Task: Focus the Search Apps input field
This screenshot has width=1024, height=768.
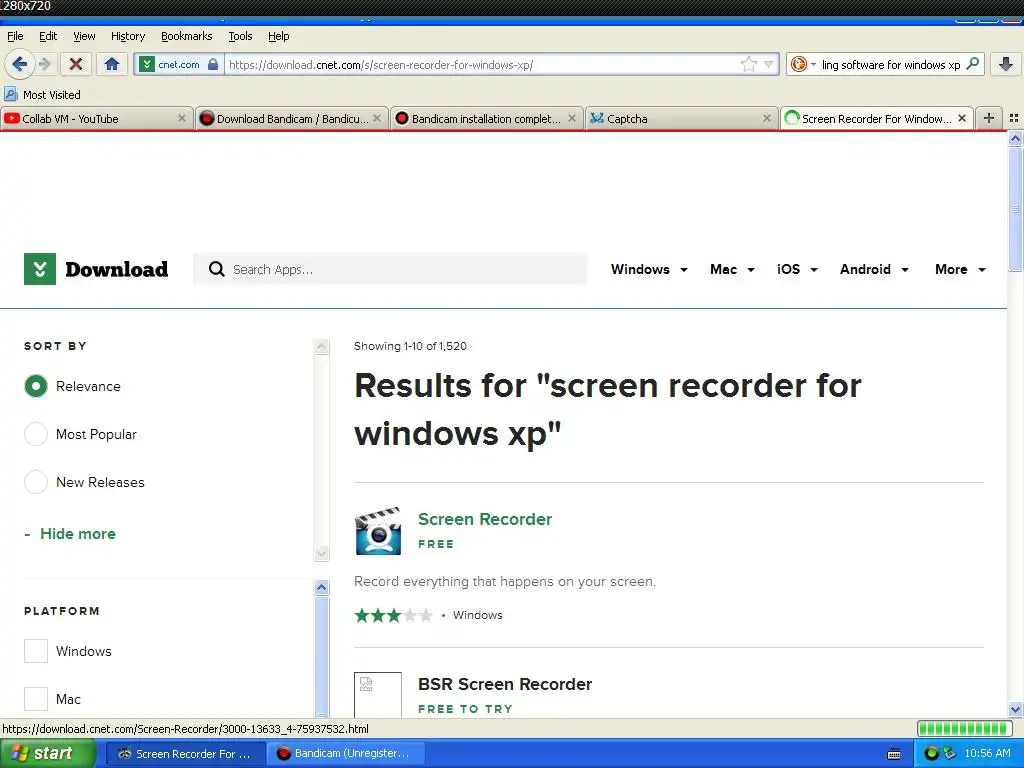Action: tap(390, 269)
